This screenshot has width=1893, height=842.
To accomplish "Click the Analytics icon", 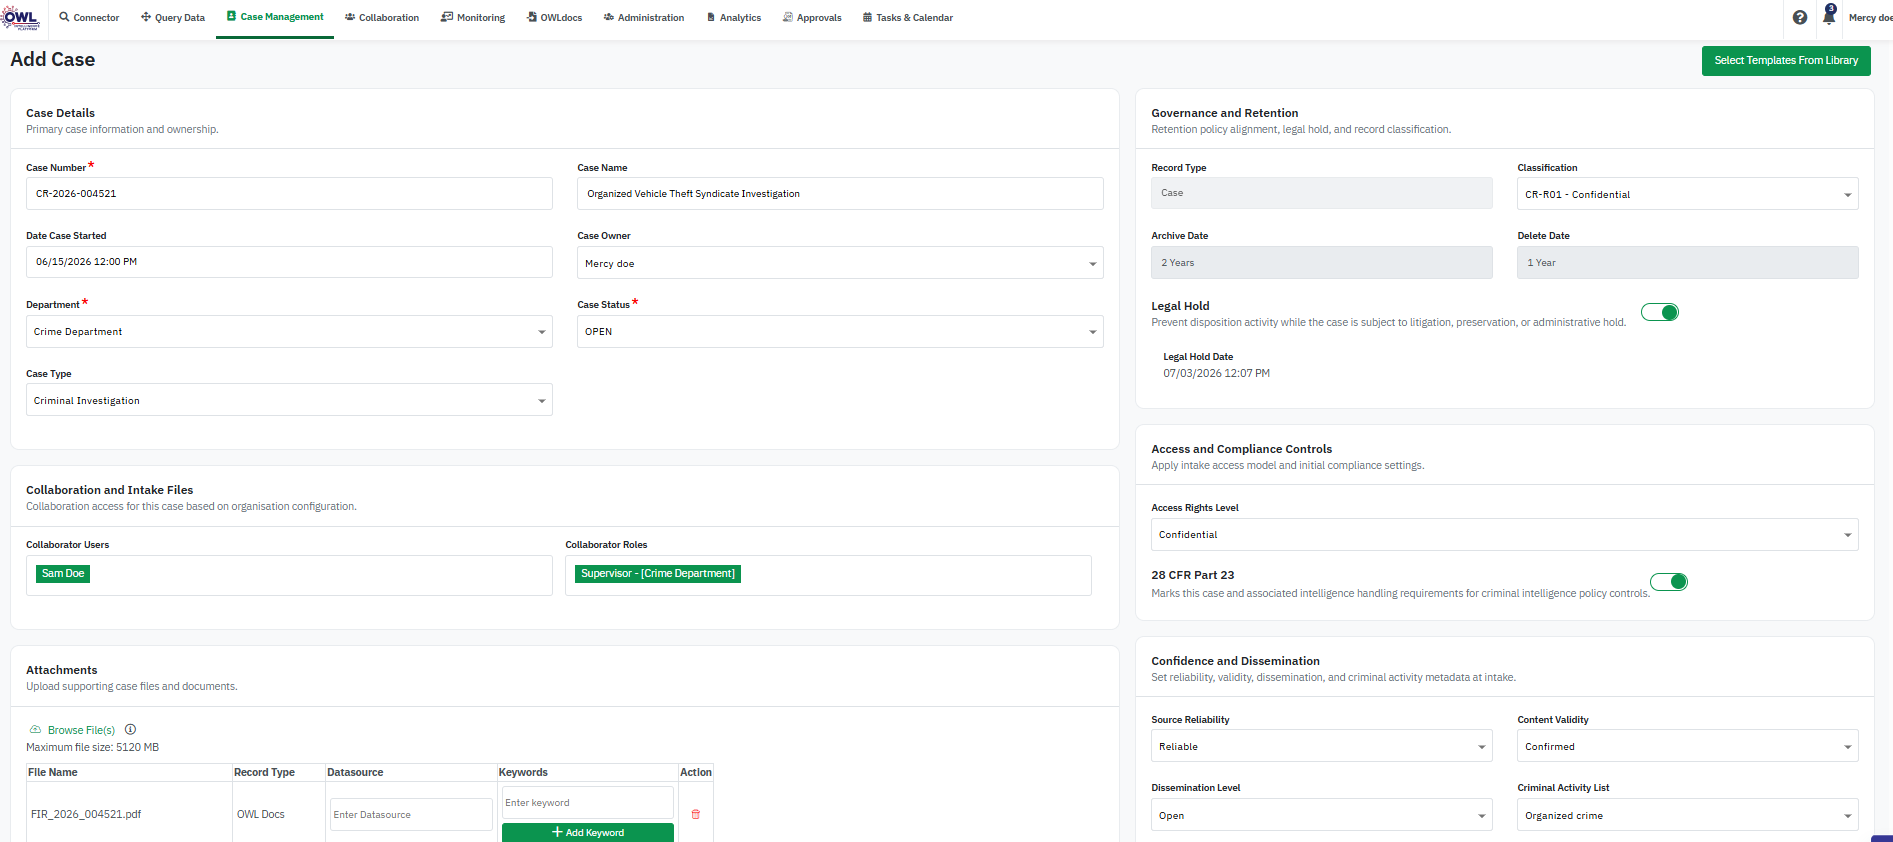I will (711, 17).
